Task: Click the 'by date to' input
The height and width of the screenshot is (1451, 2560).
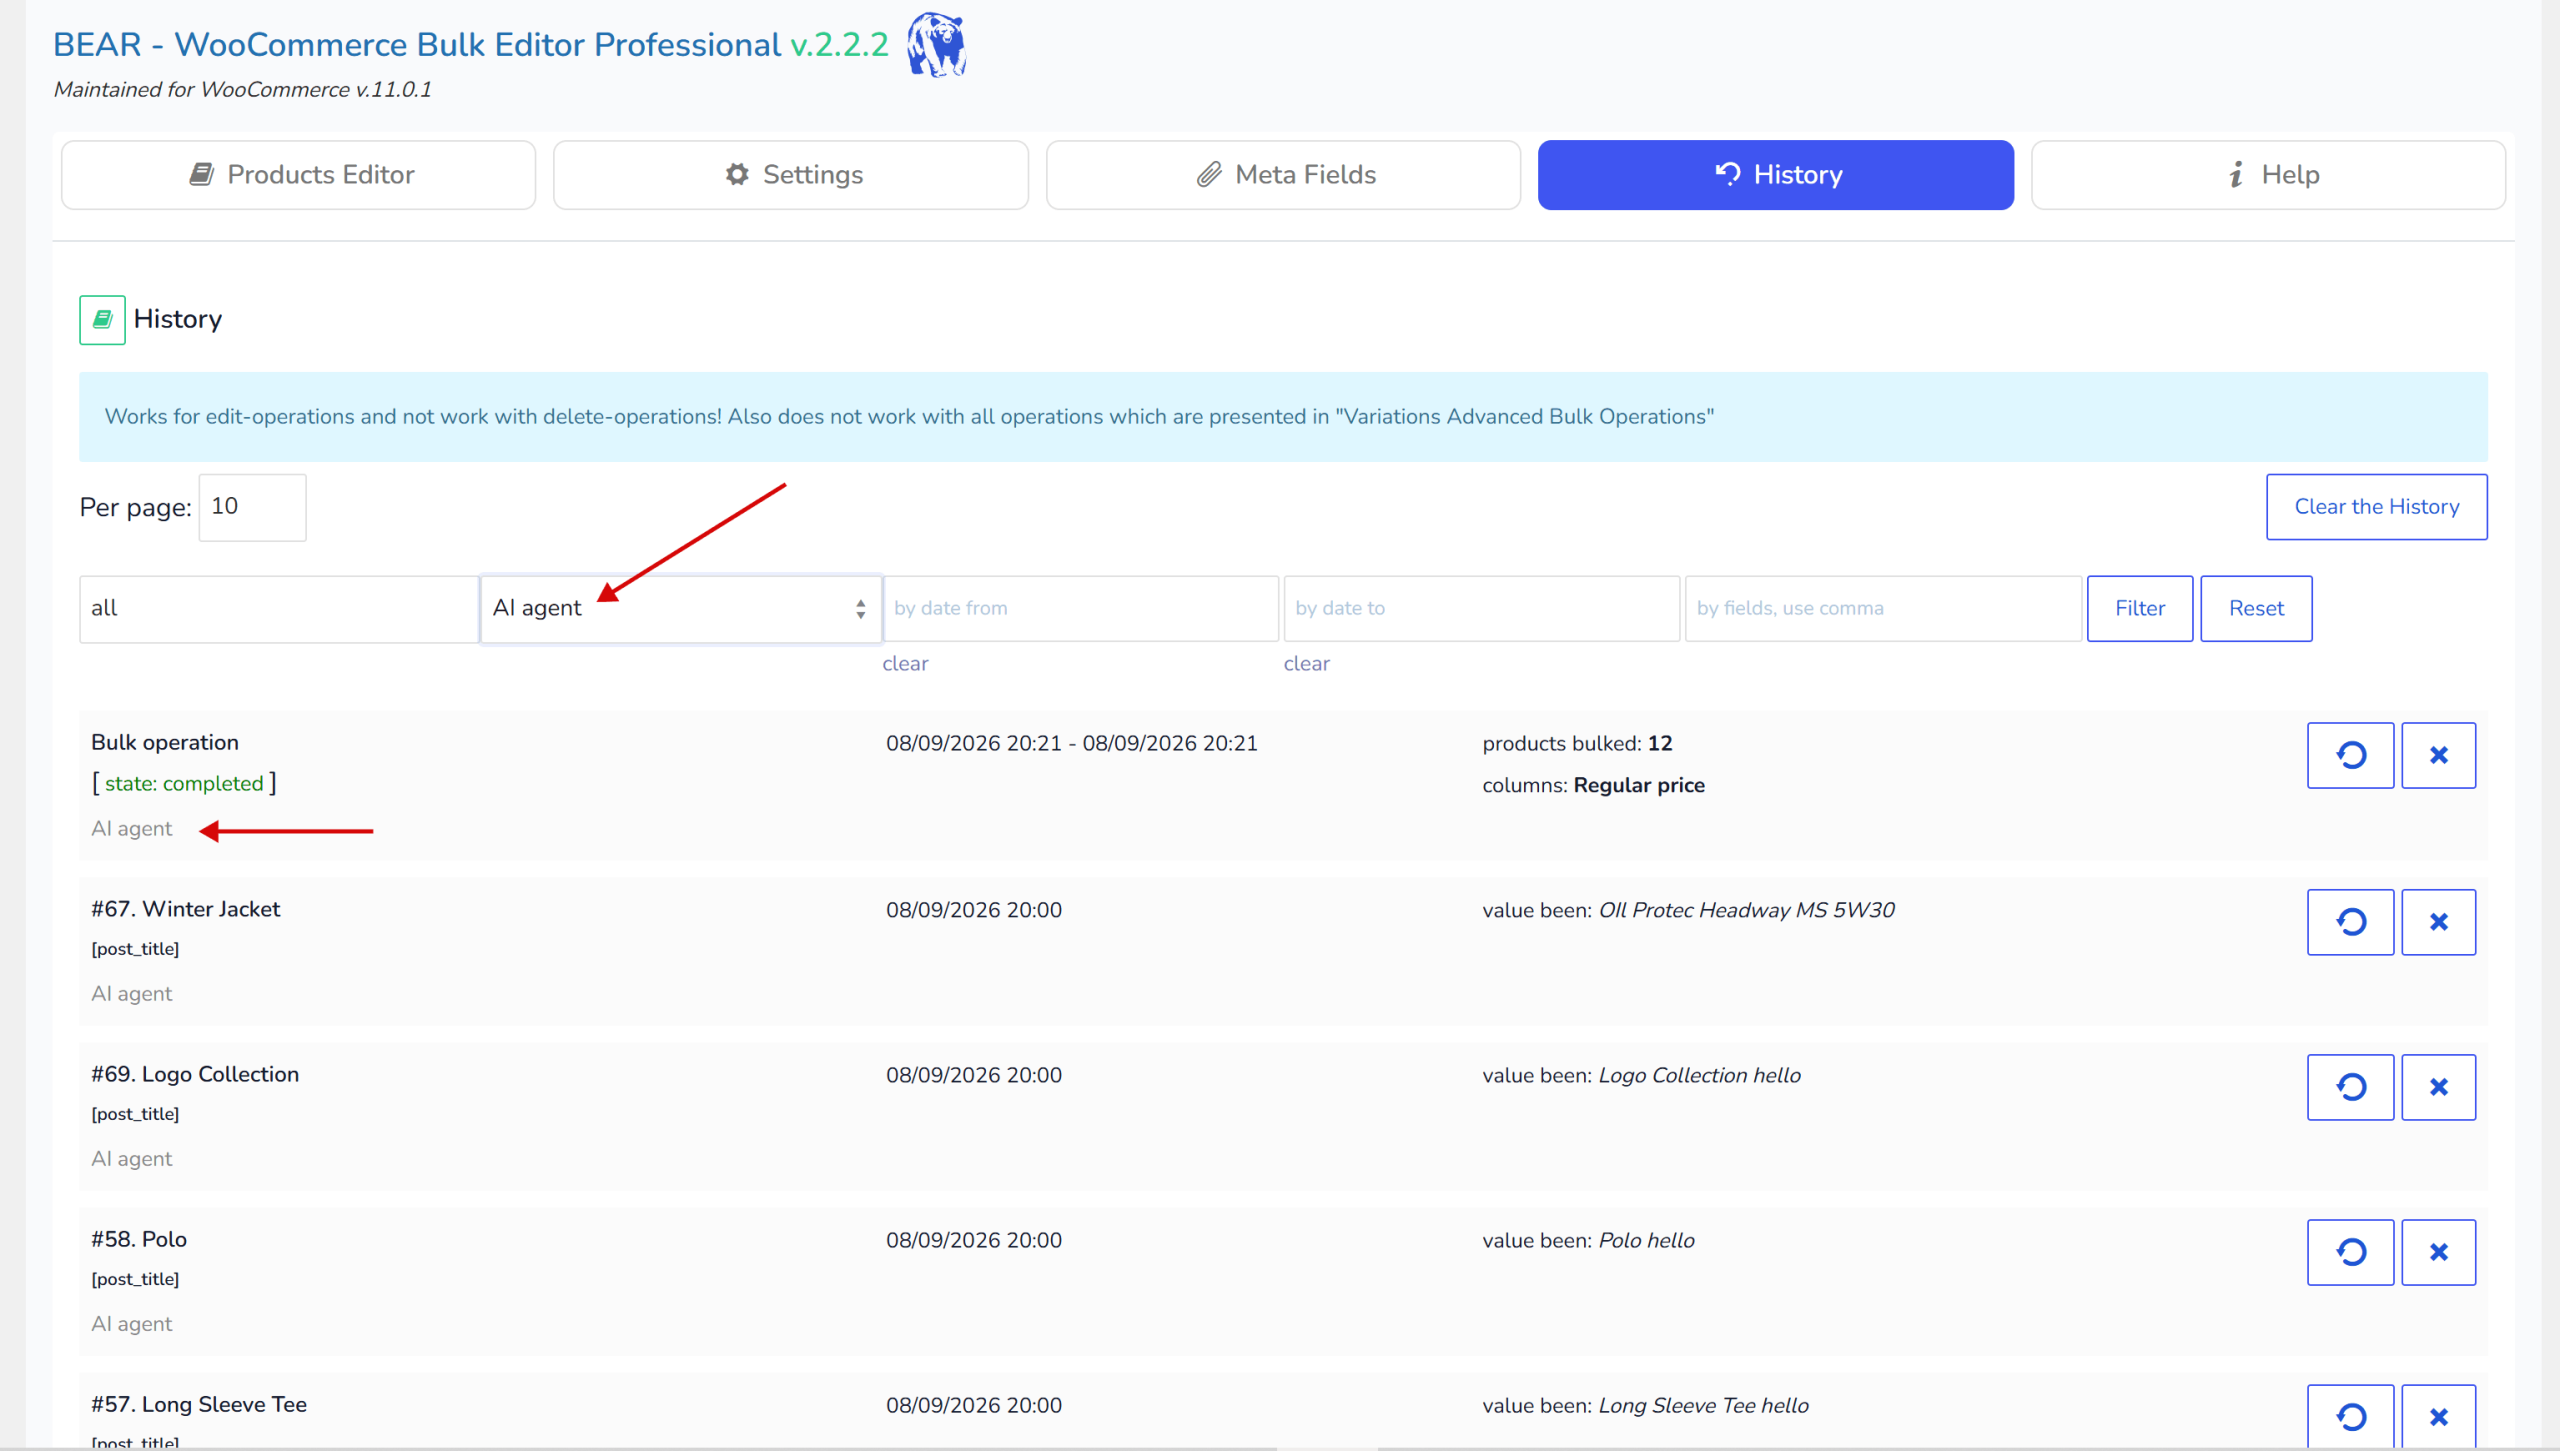Action: (1481, 608)
